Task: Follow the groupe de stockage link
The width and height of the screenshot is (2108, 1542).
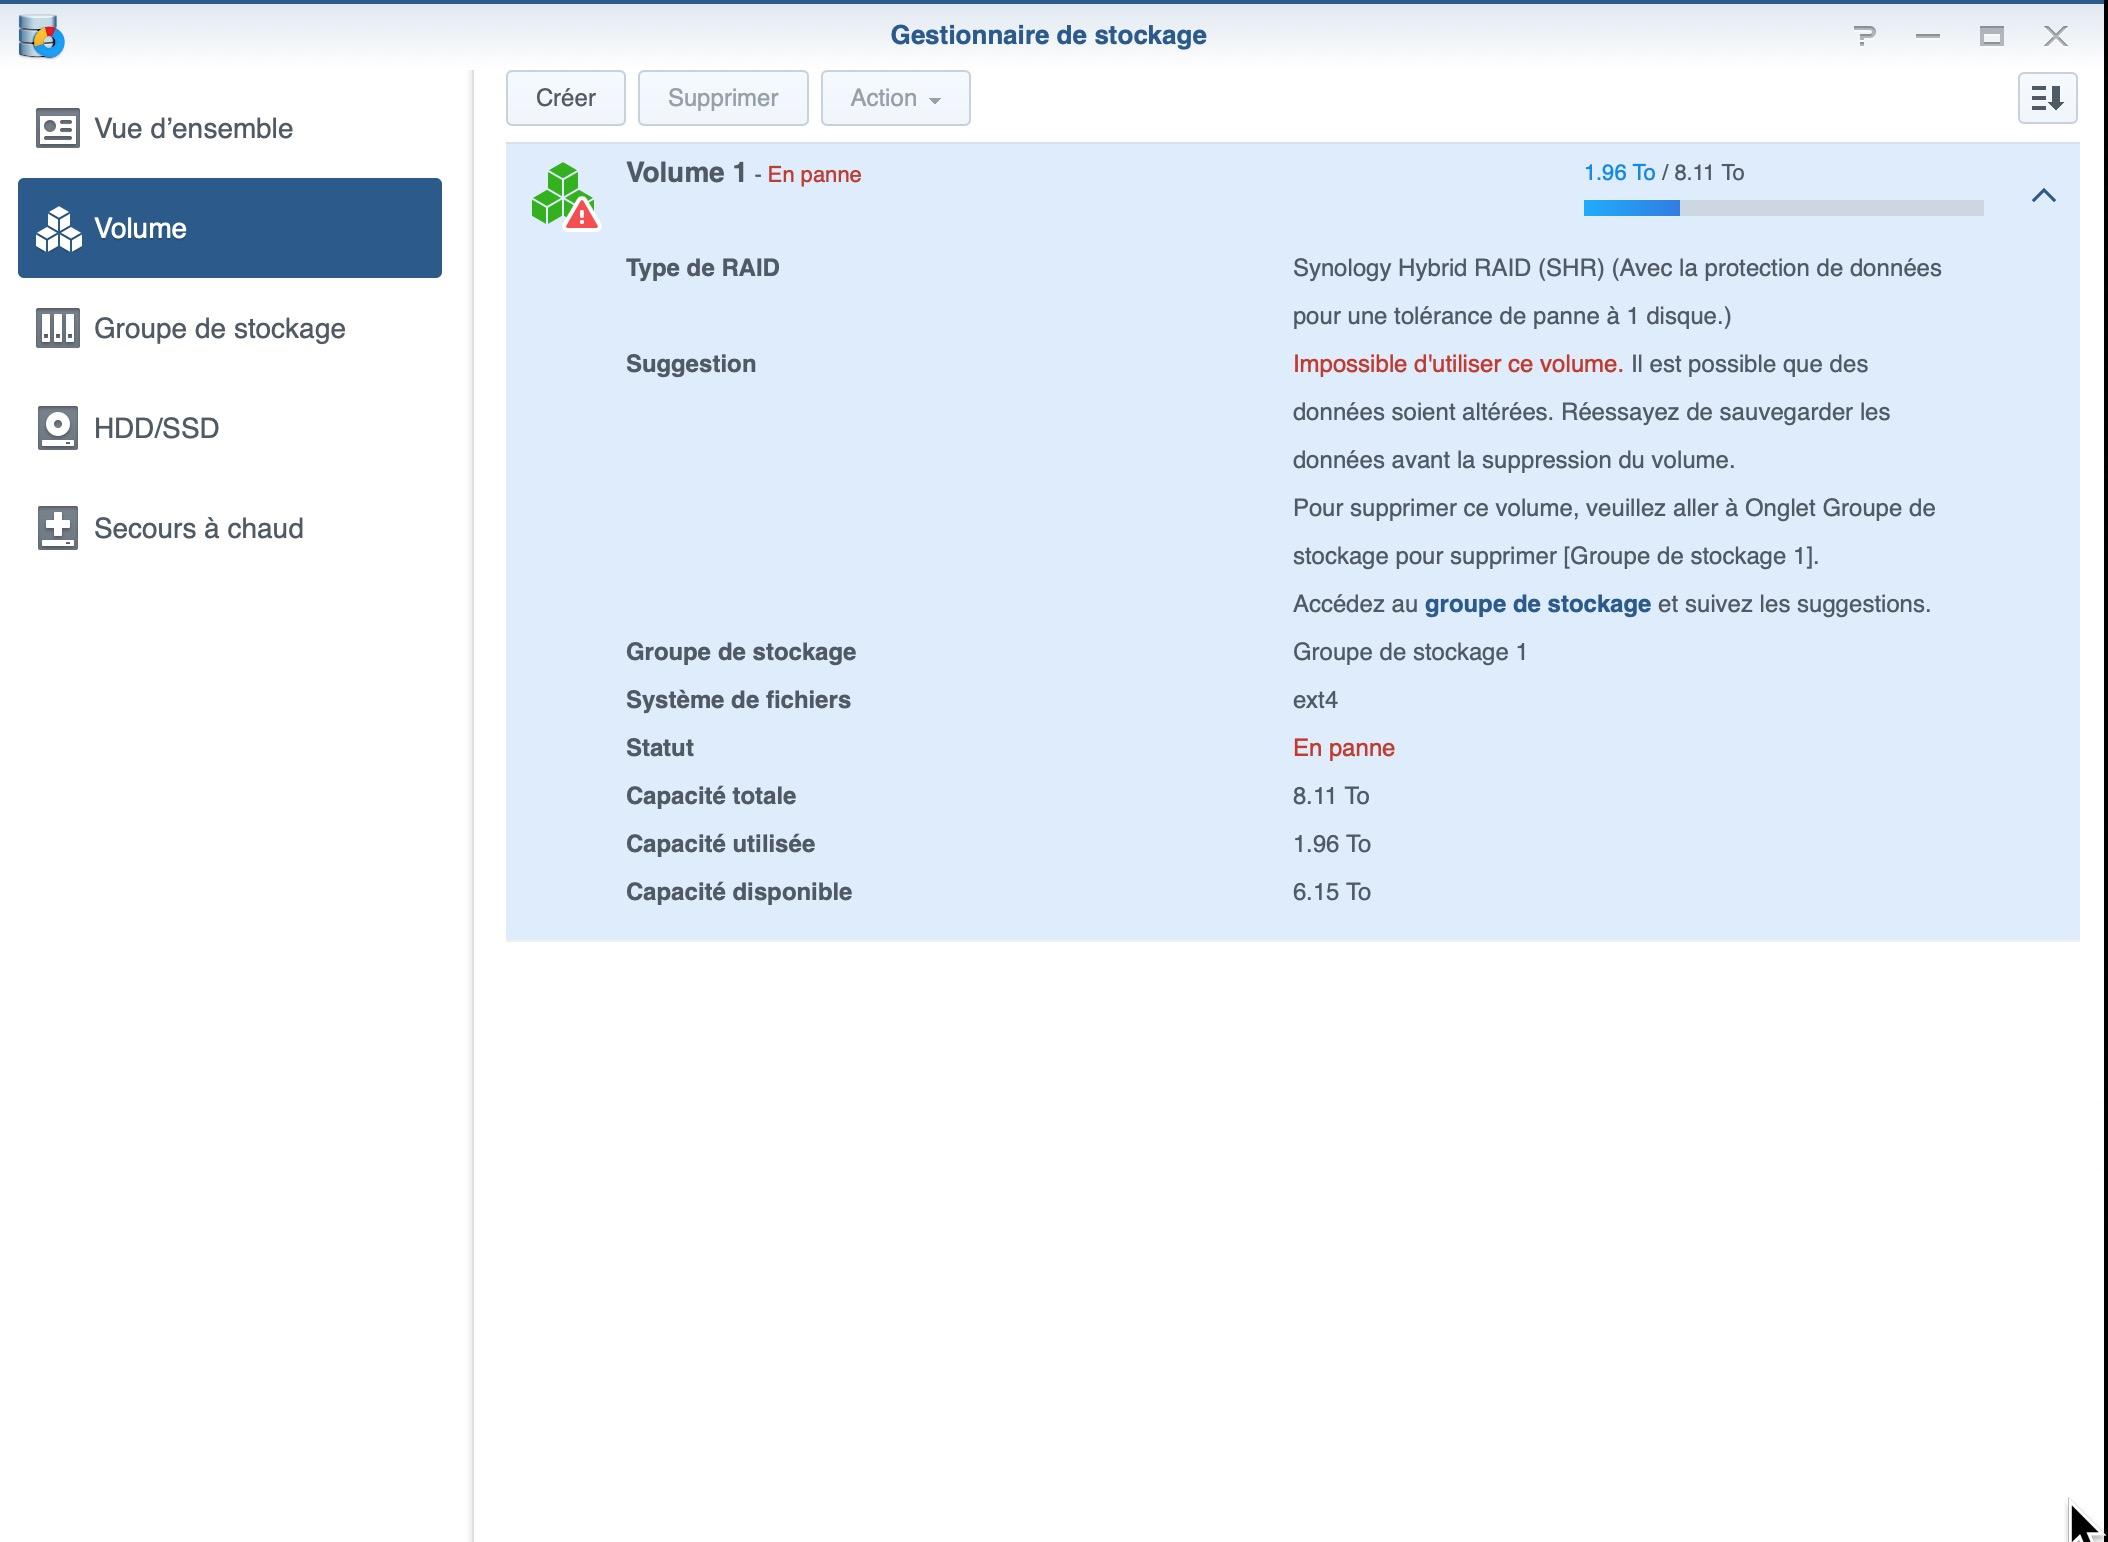Action: pyautogui.click(x=1537, y=604)
